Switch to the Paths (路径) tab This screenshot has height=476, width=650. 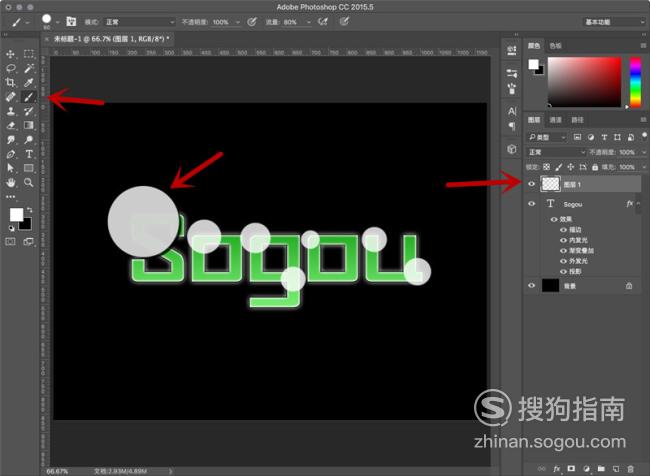(577, 120)
